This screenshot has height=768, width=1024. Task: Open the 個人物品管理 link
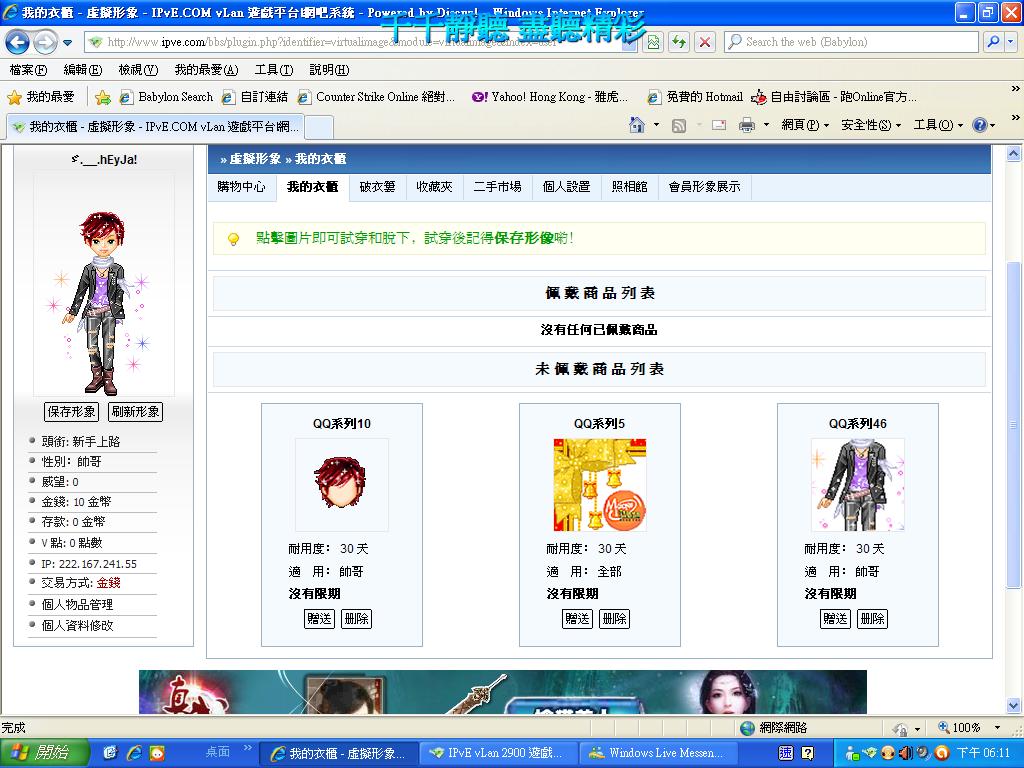[78, 605]
